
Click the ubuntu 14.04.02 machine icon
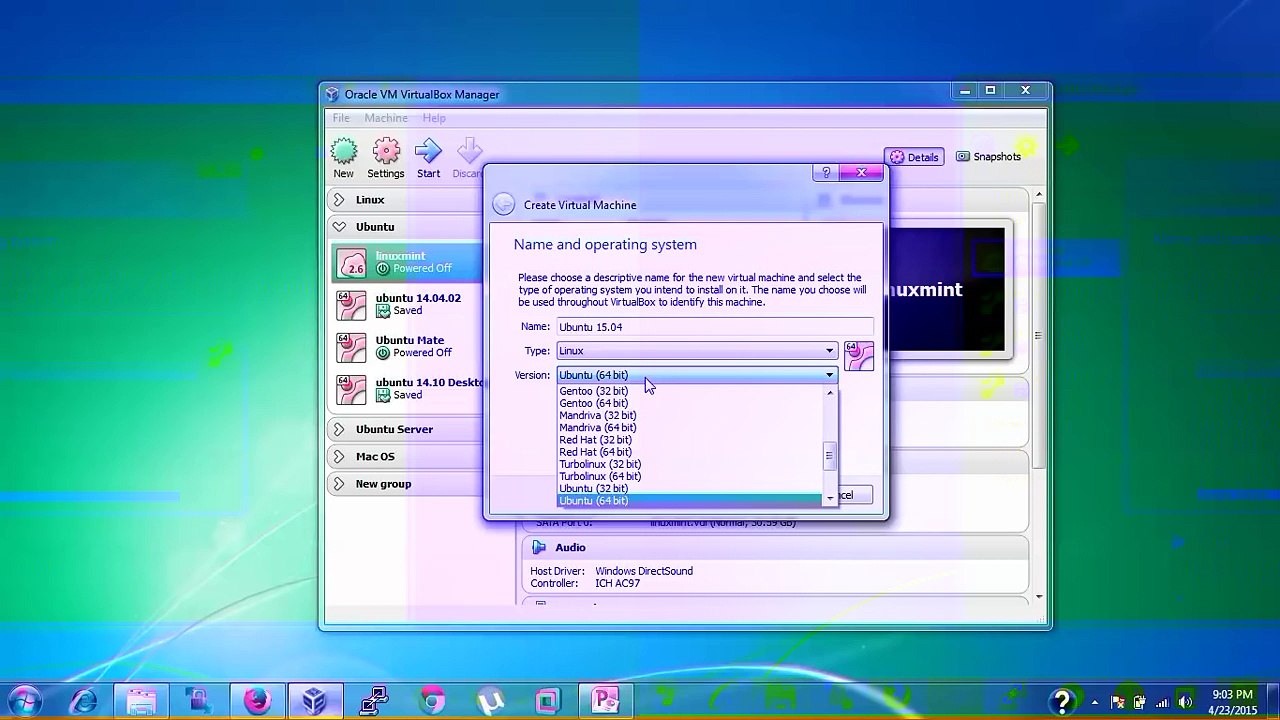(x=352, y=305)
